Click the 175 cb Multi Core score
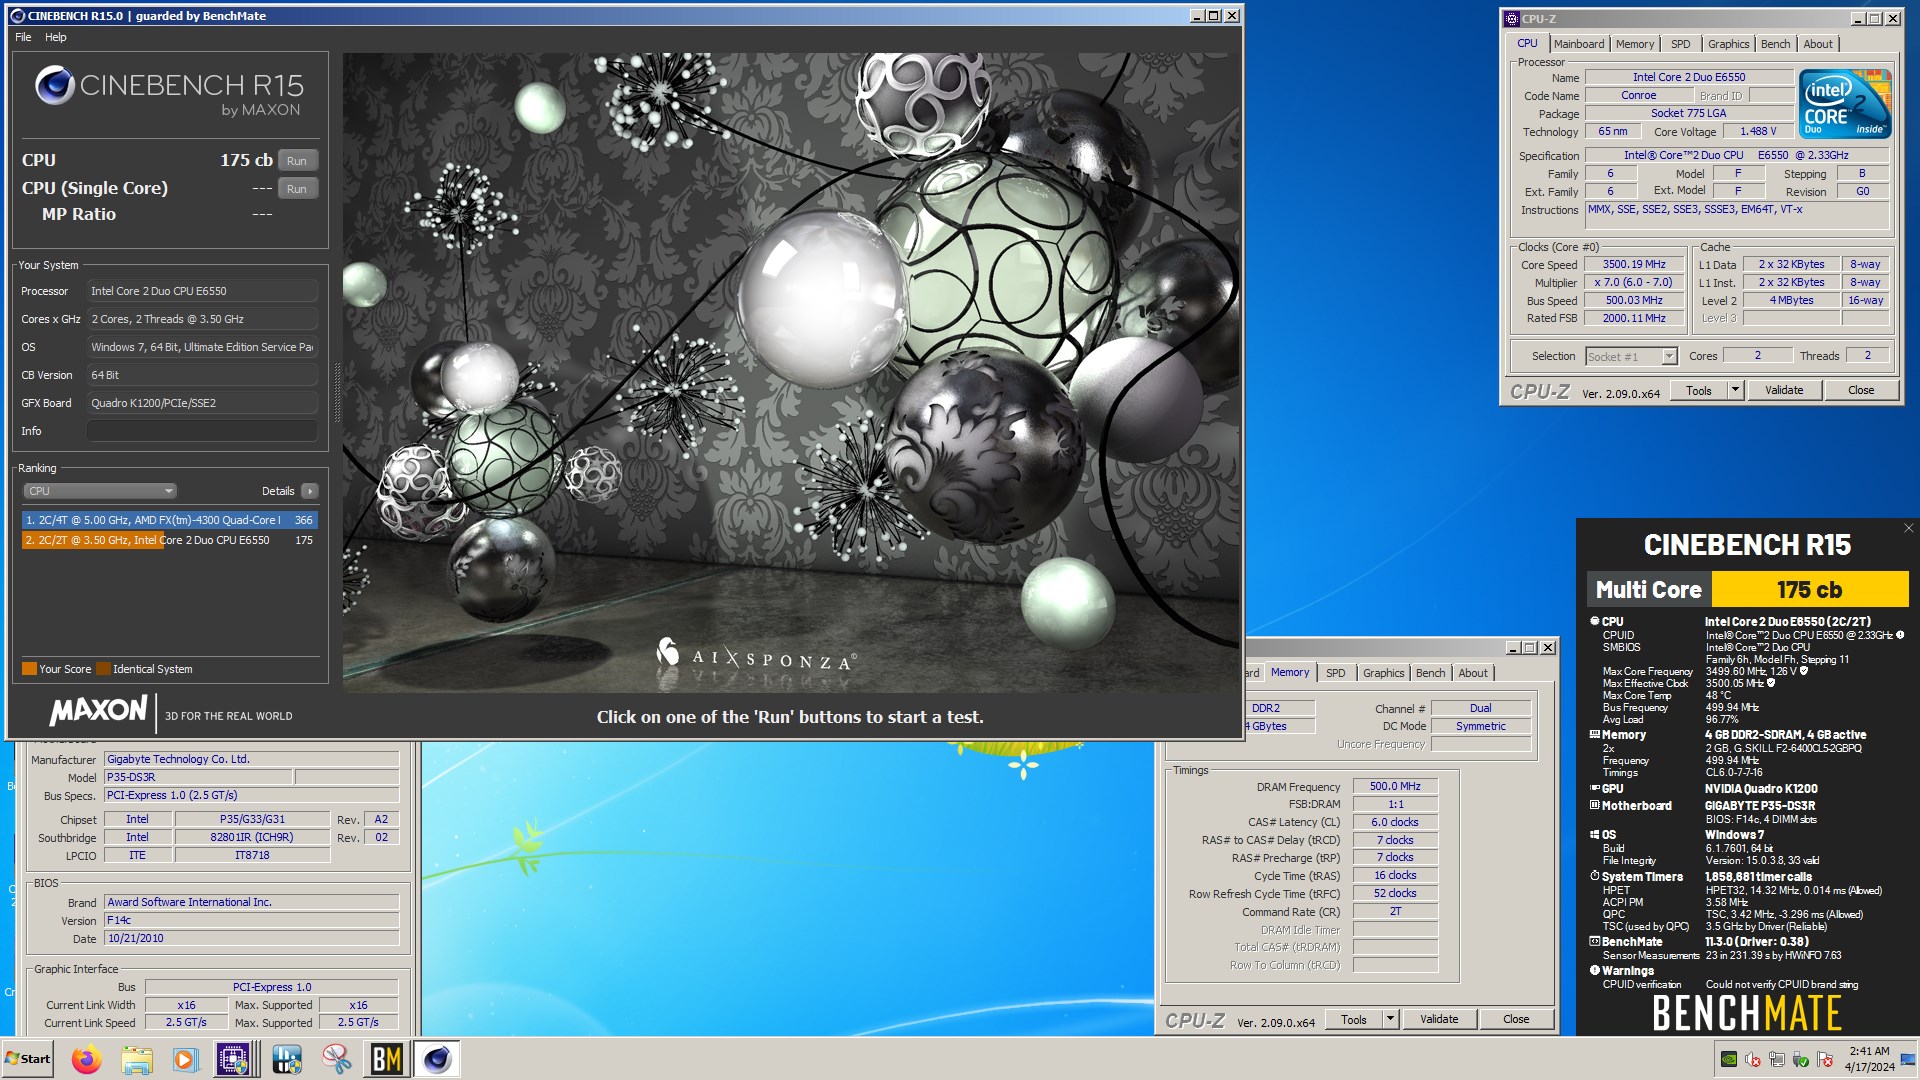This screenshot has height=1080, width=1920. (x=1809, y=590)
